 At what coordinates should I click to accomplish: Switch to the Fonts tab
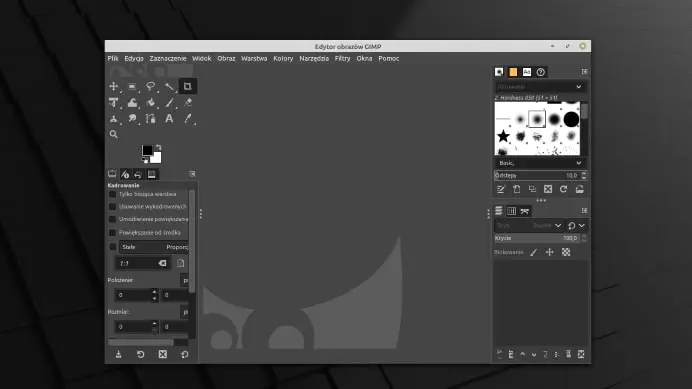pos(527,72)
